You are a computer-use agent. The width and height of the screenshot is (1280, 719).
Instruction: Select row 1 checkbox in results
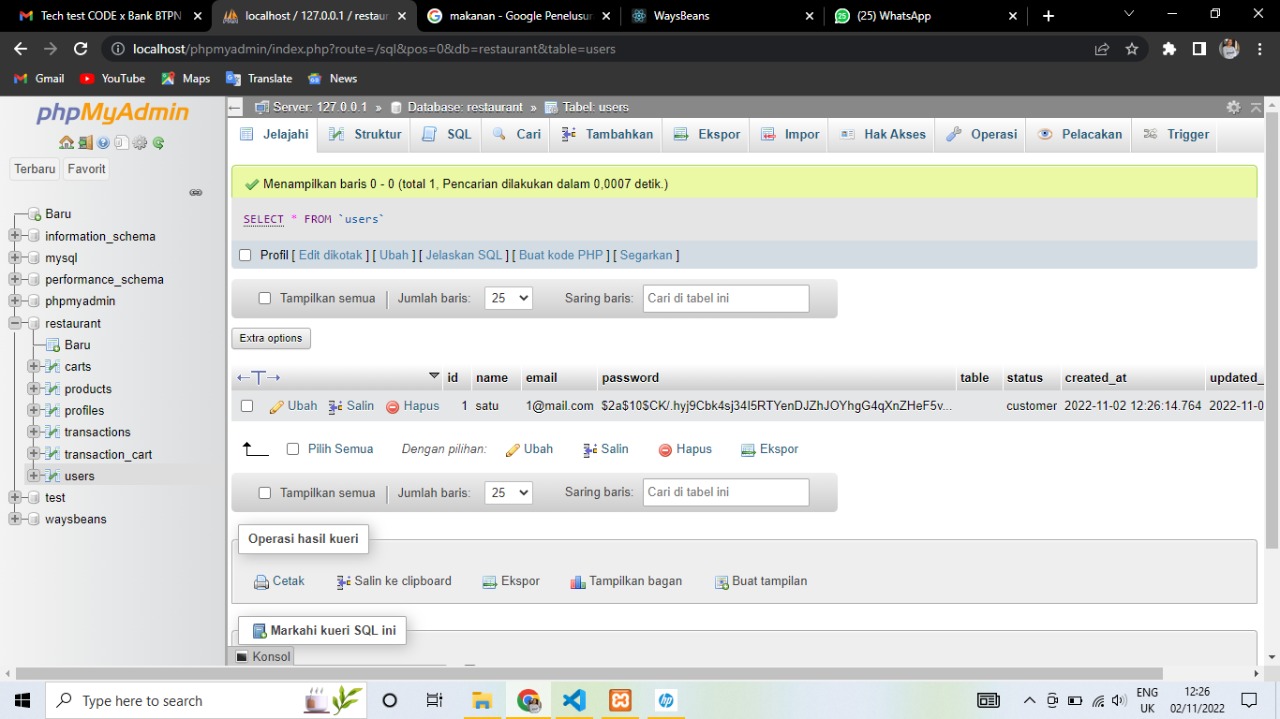point(247,406)
